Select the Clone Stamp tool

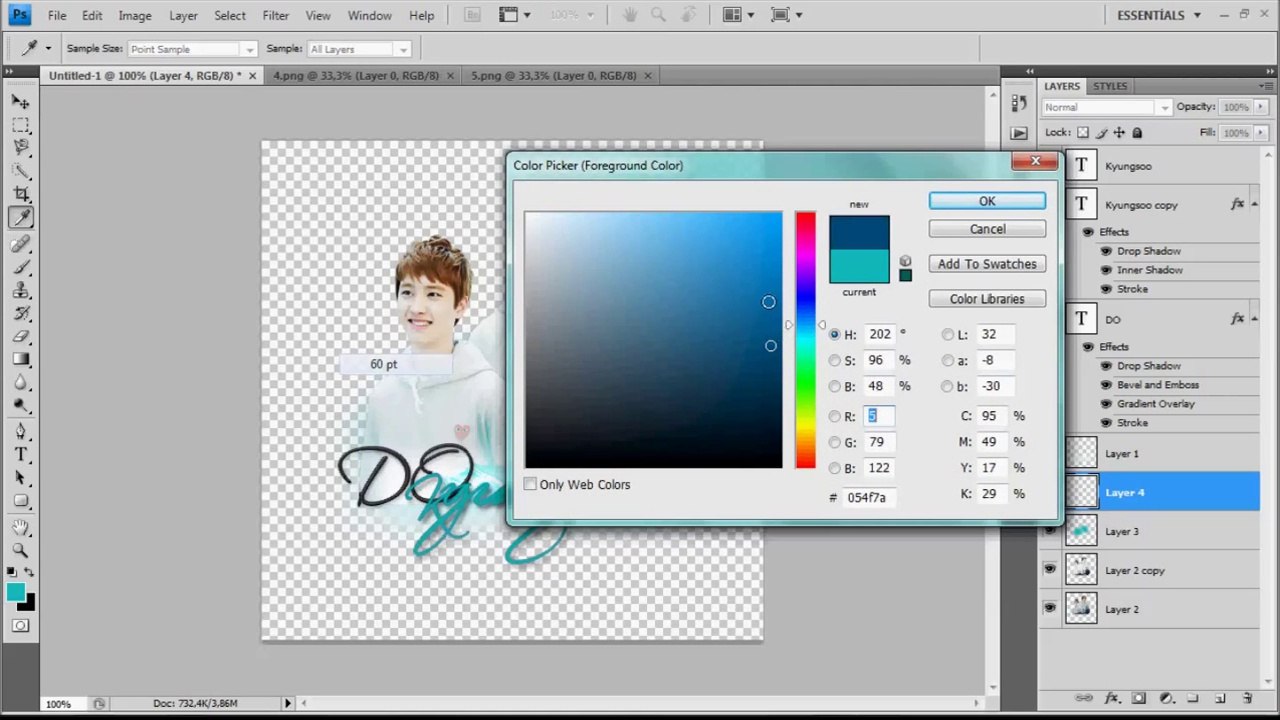tap(21, 290)
